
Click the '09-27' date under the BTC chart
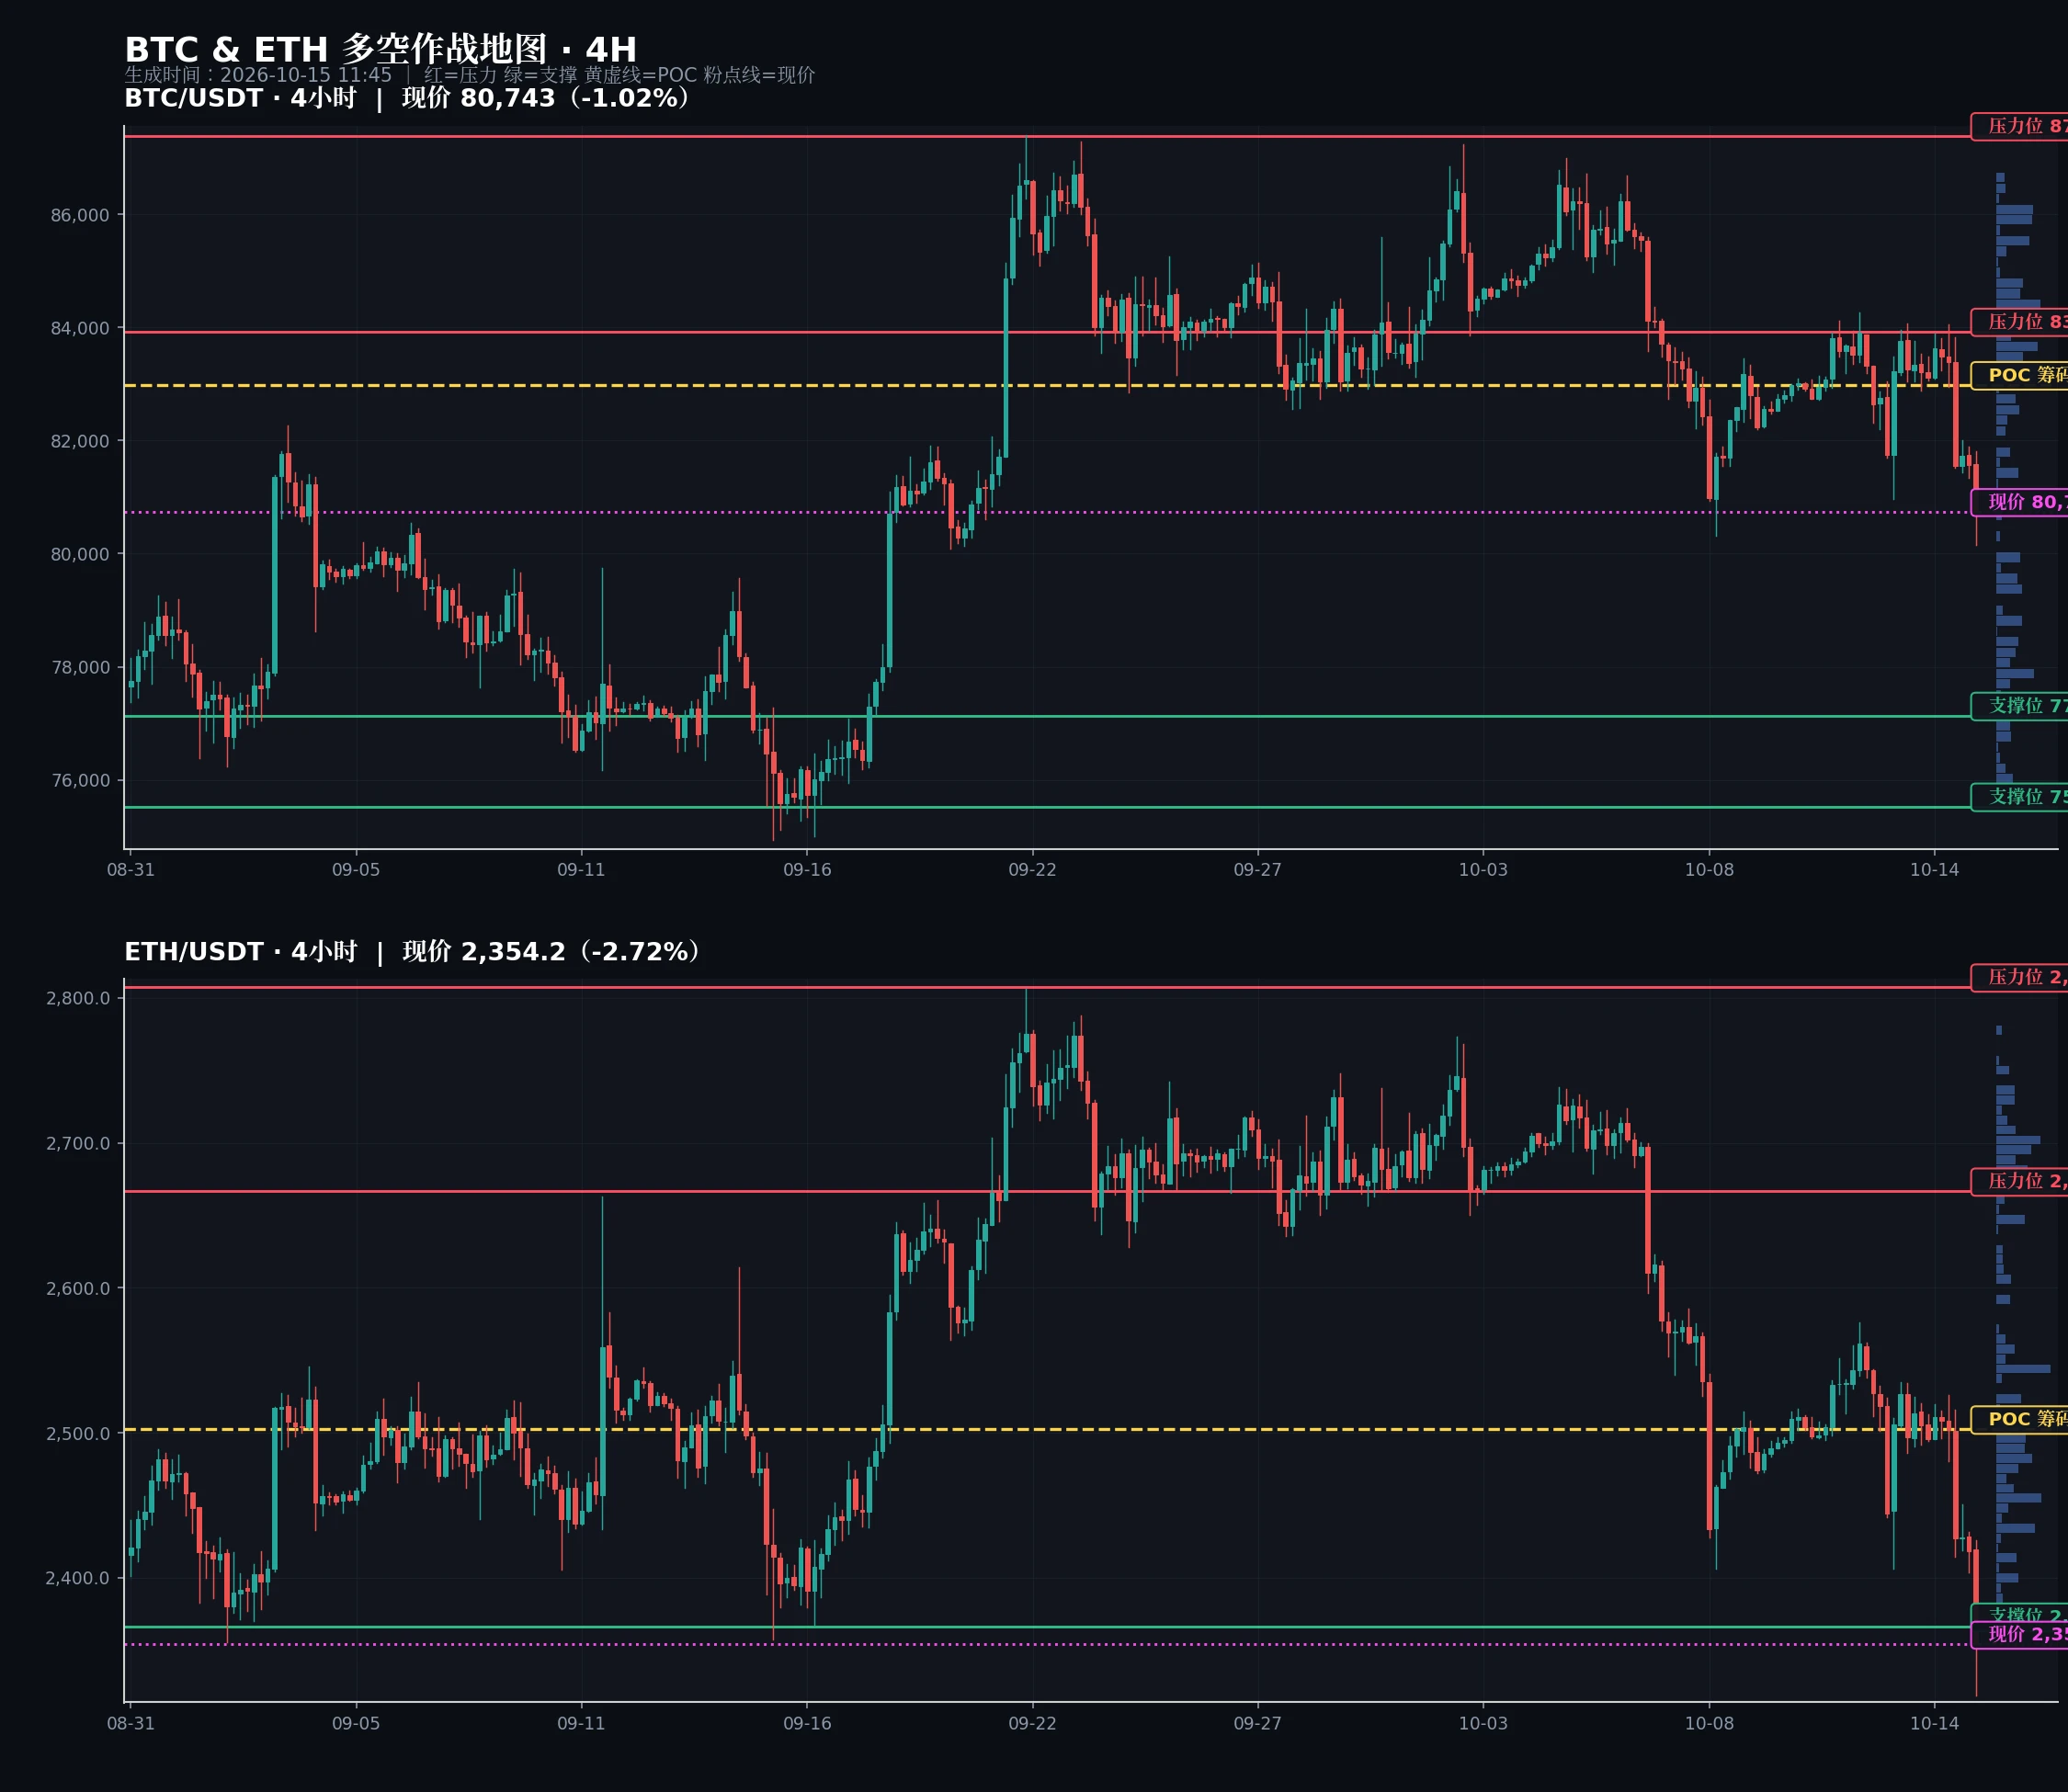click(1257, 870)
